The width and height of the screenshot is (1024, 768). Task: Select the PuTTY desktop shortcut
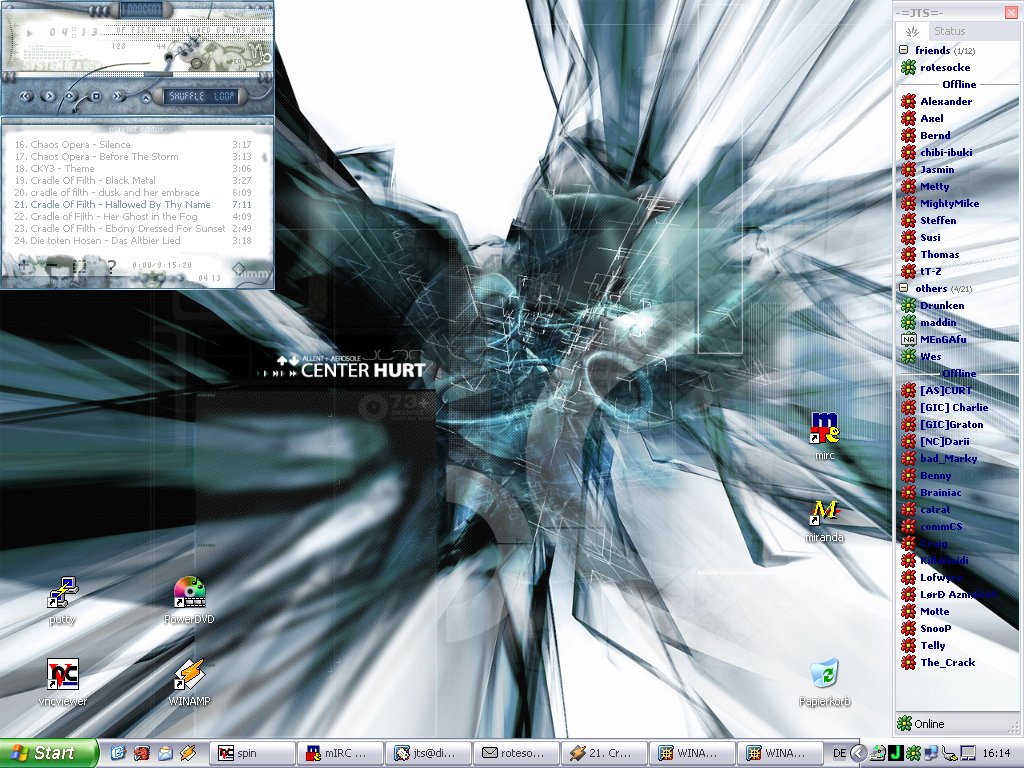coord(62,594)
